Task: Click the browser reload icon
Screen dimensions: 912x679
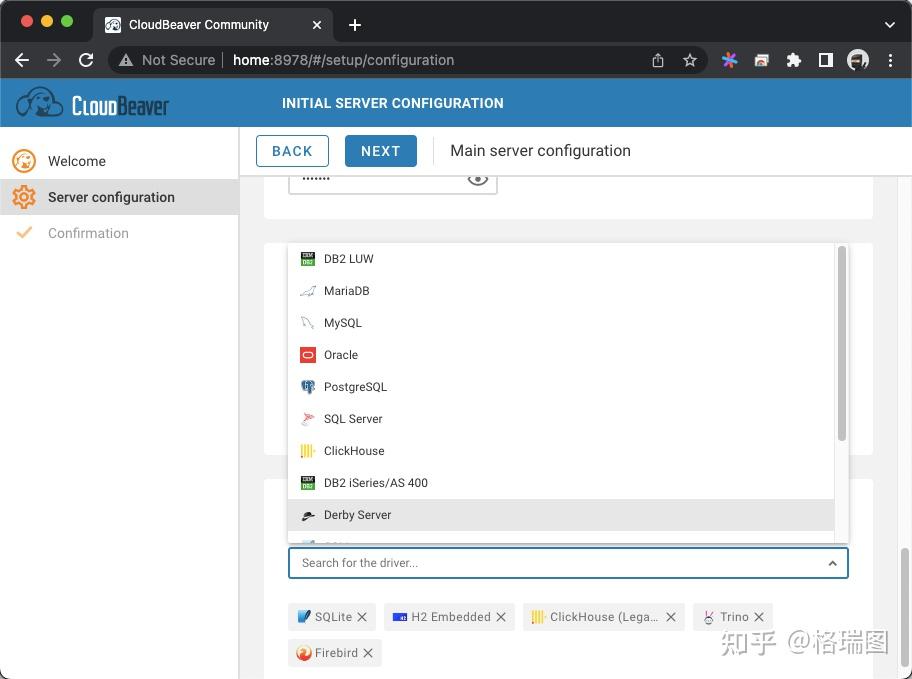Action: [86, 60]
